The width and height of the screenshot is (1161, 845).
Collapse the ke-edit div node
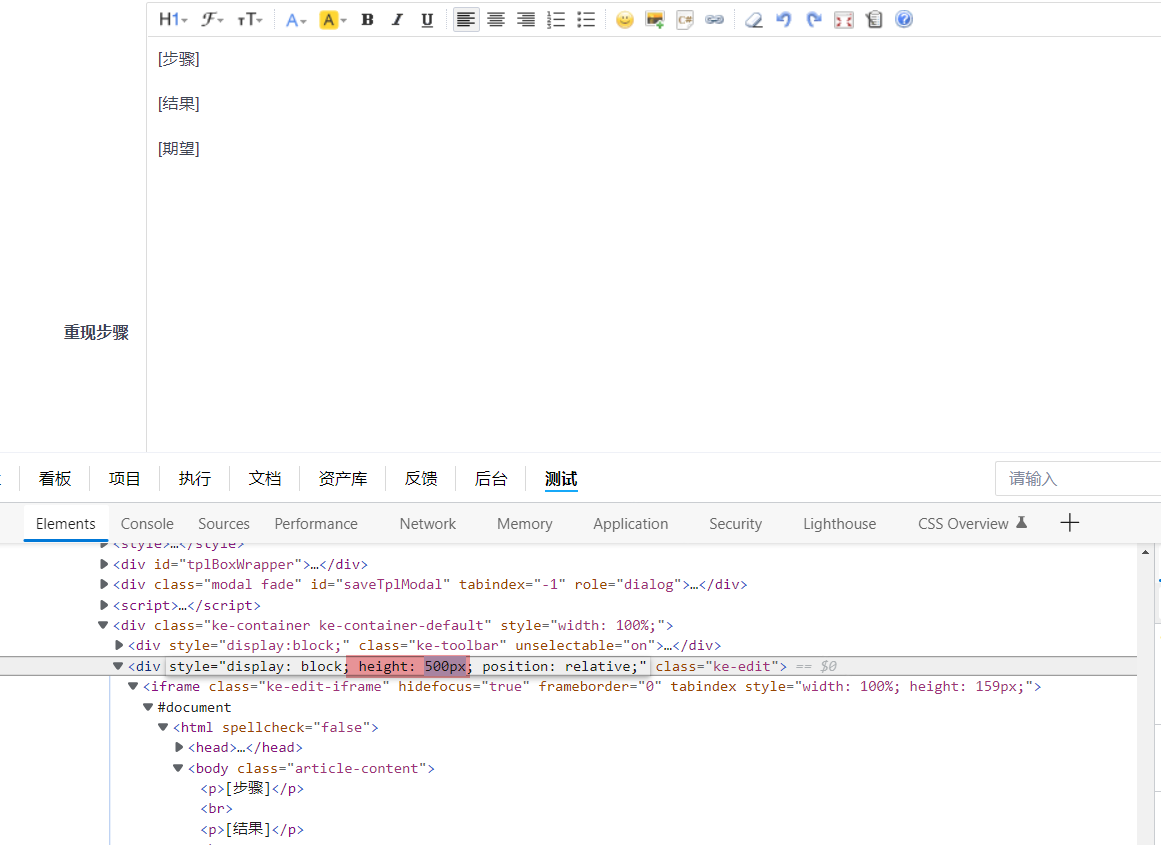pos(118,666)
